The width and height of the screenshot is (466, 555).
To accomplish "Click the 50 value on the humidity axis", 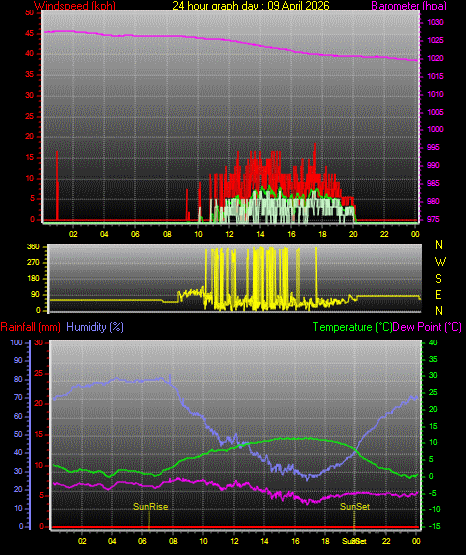I will coord(18,435).
